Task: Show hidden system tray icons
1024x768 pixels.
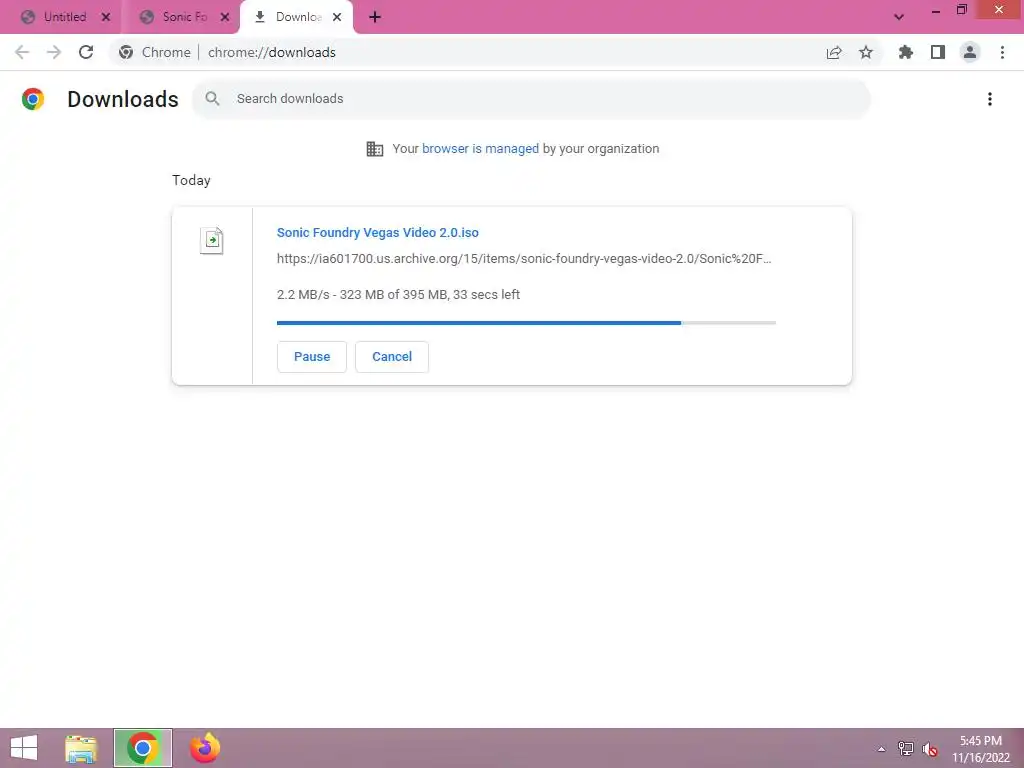Action: coord(882,749)
